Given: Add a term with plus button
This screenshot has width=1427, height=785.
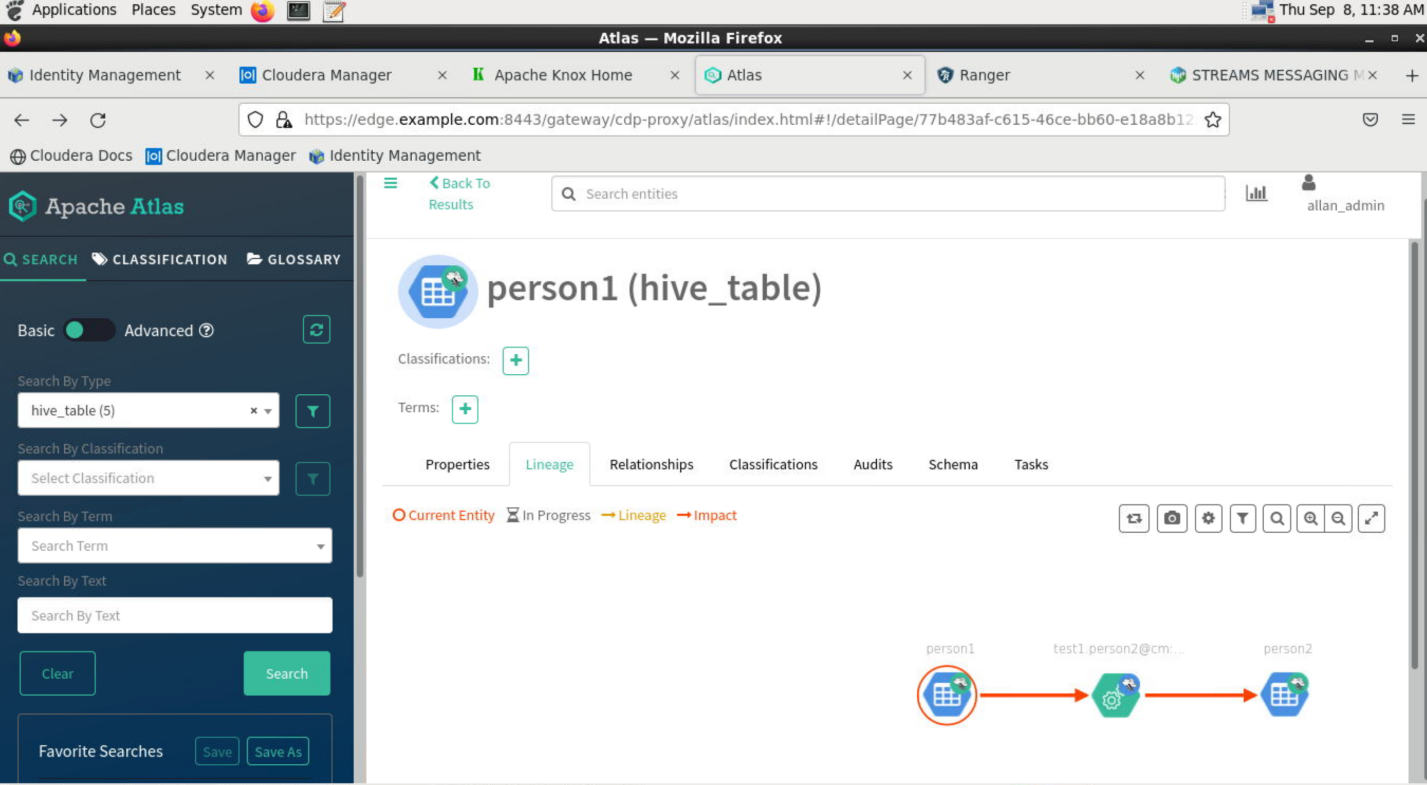Looking at the screenshot, I should (465, 409).
